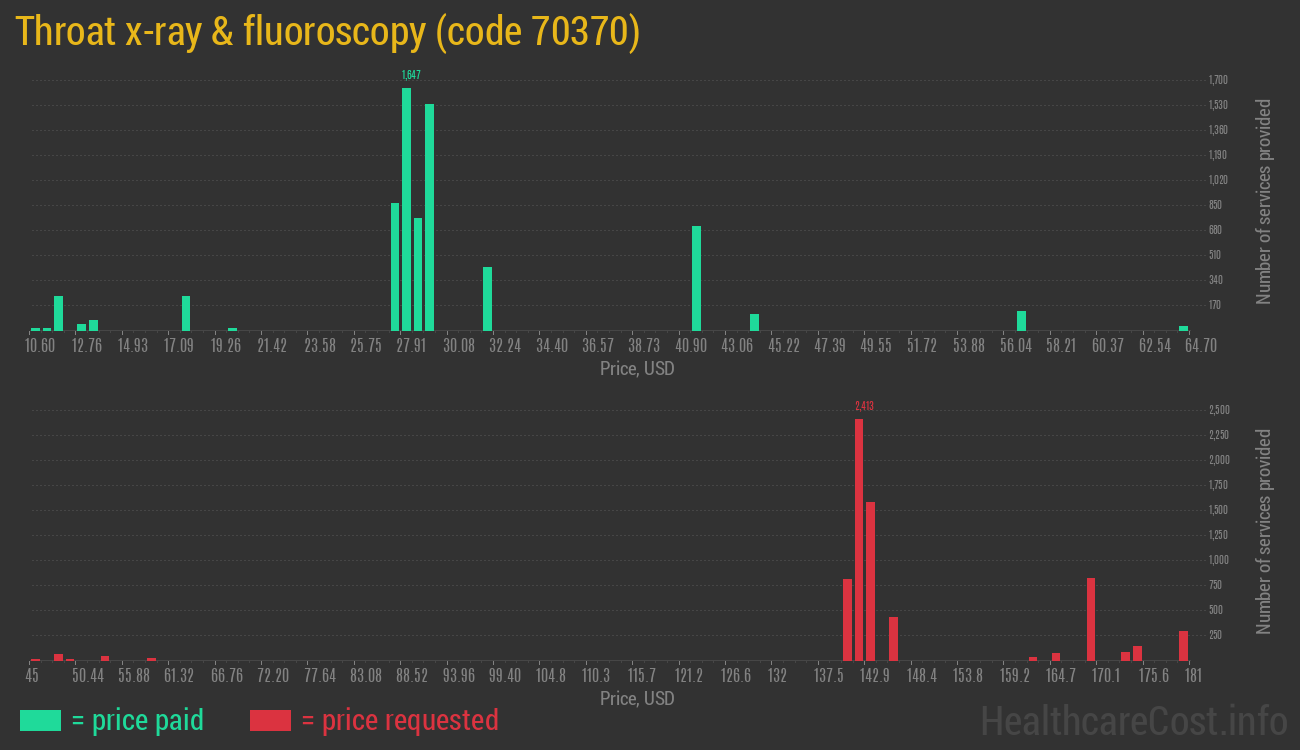Click the tallest red bar labeled 2,413
This screenshot has width=1300, height=750.
pyautogui.click(x=859, y=540)
